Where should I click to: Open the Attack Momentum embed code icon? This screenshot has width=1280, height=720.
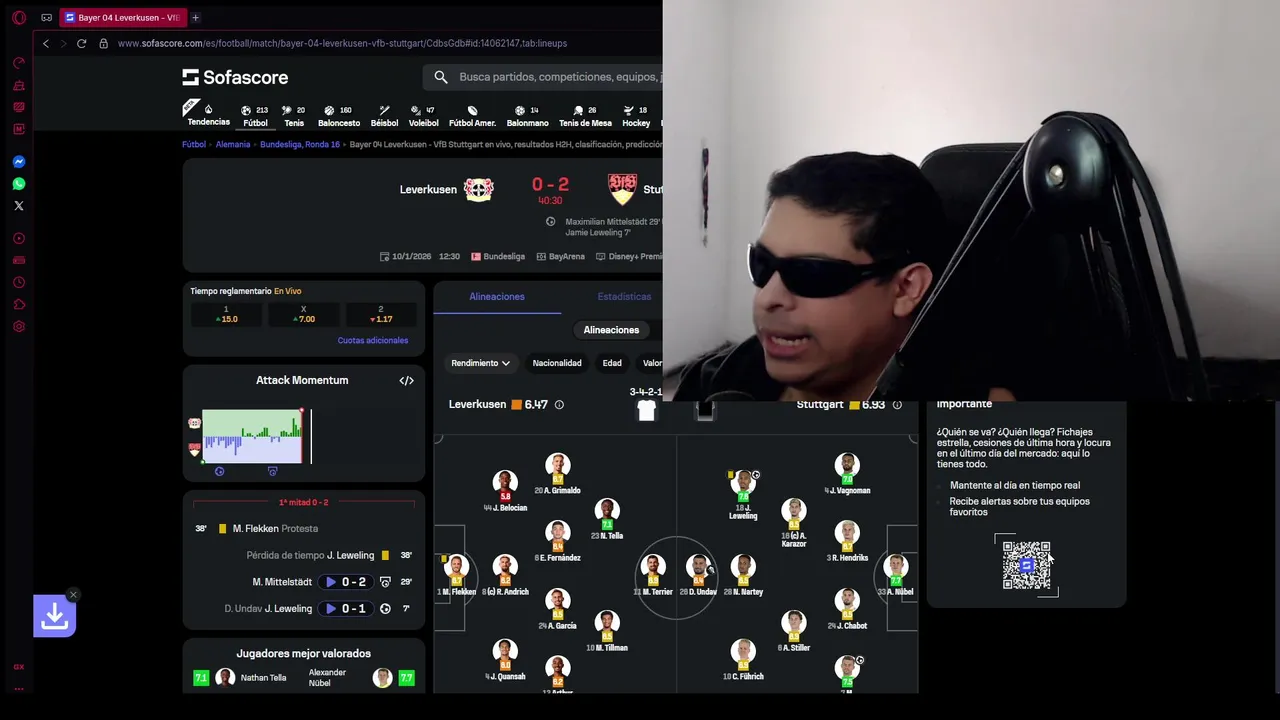tap(406, 380)
